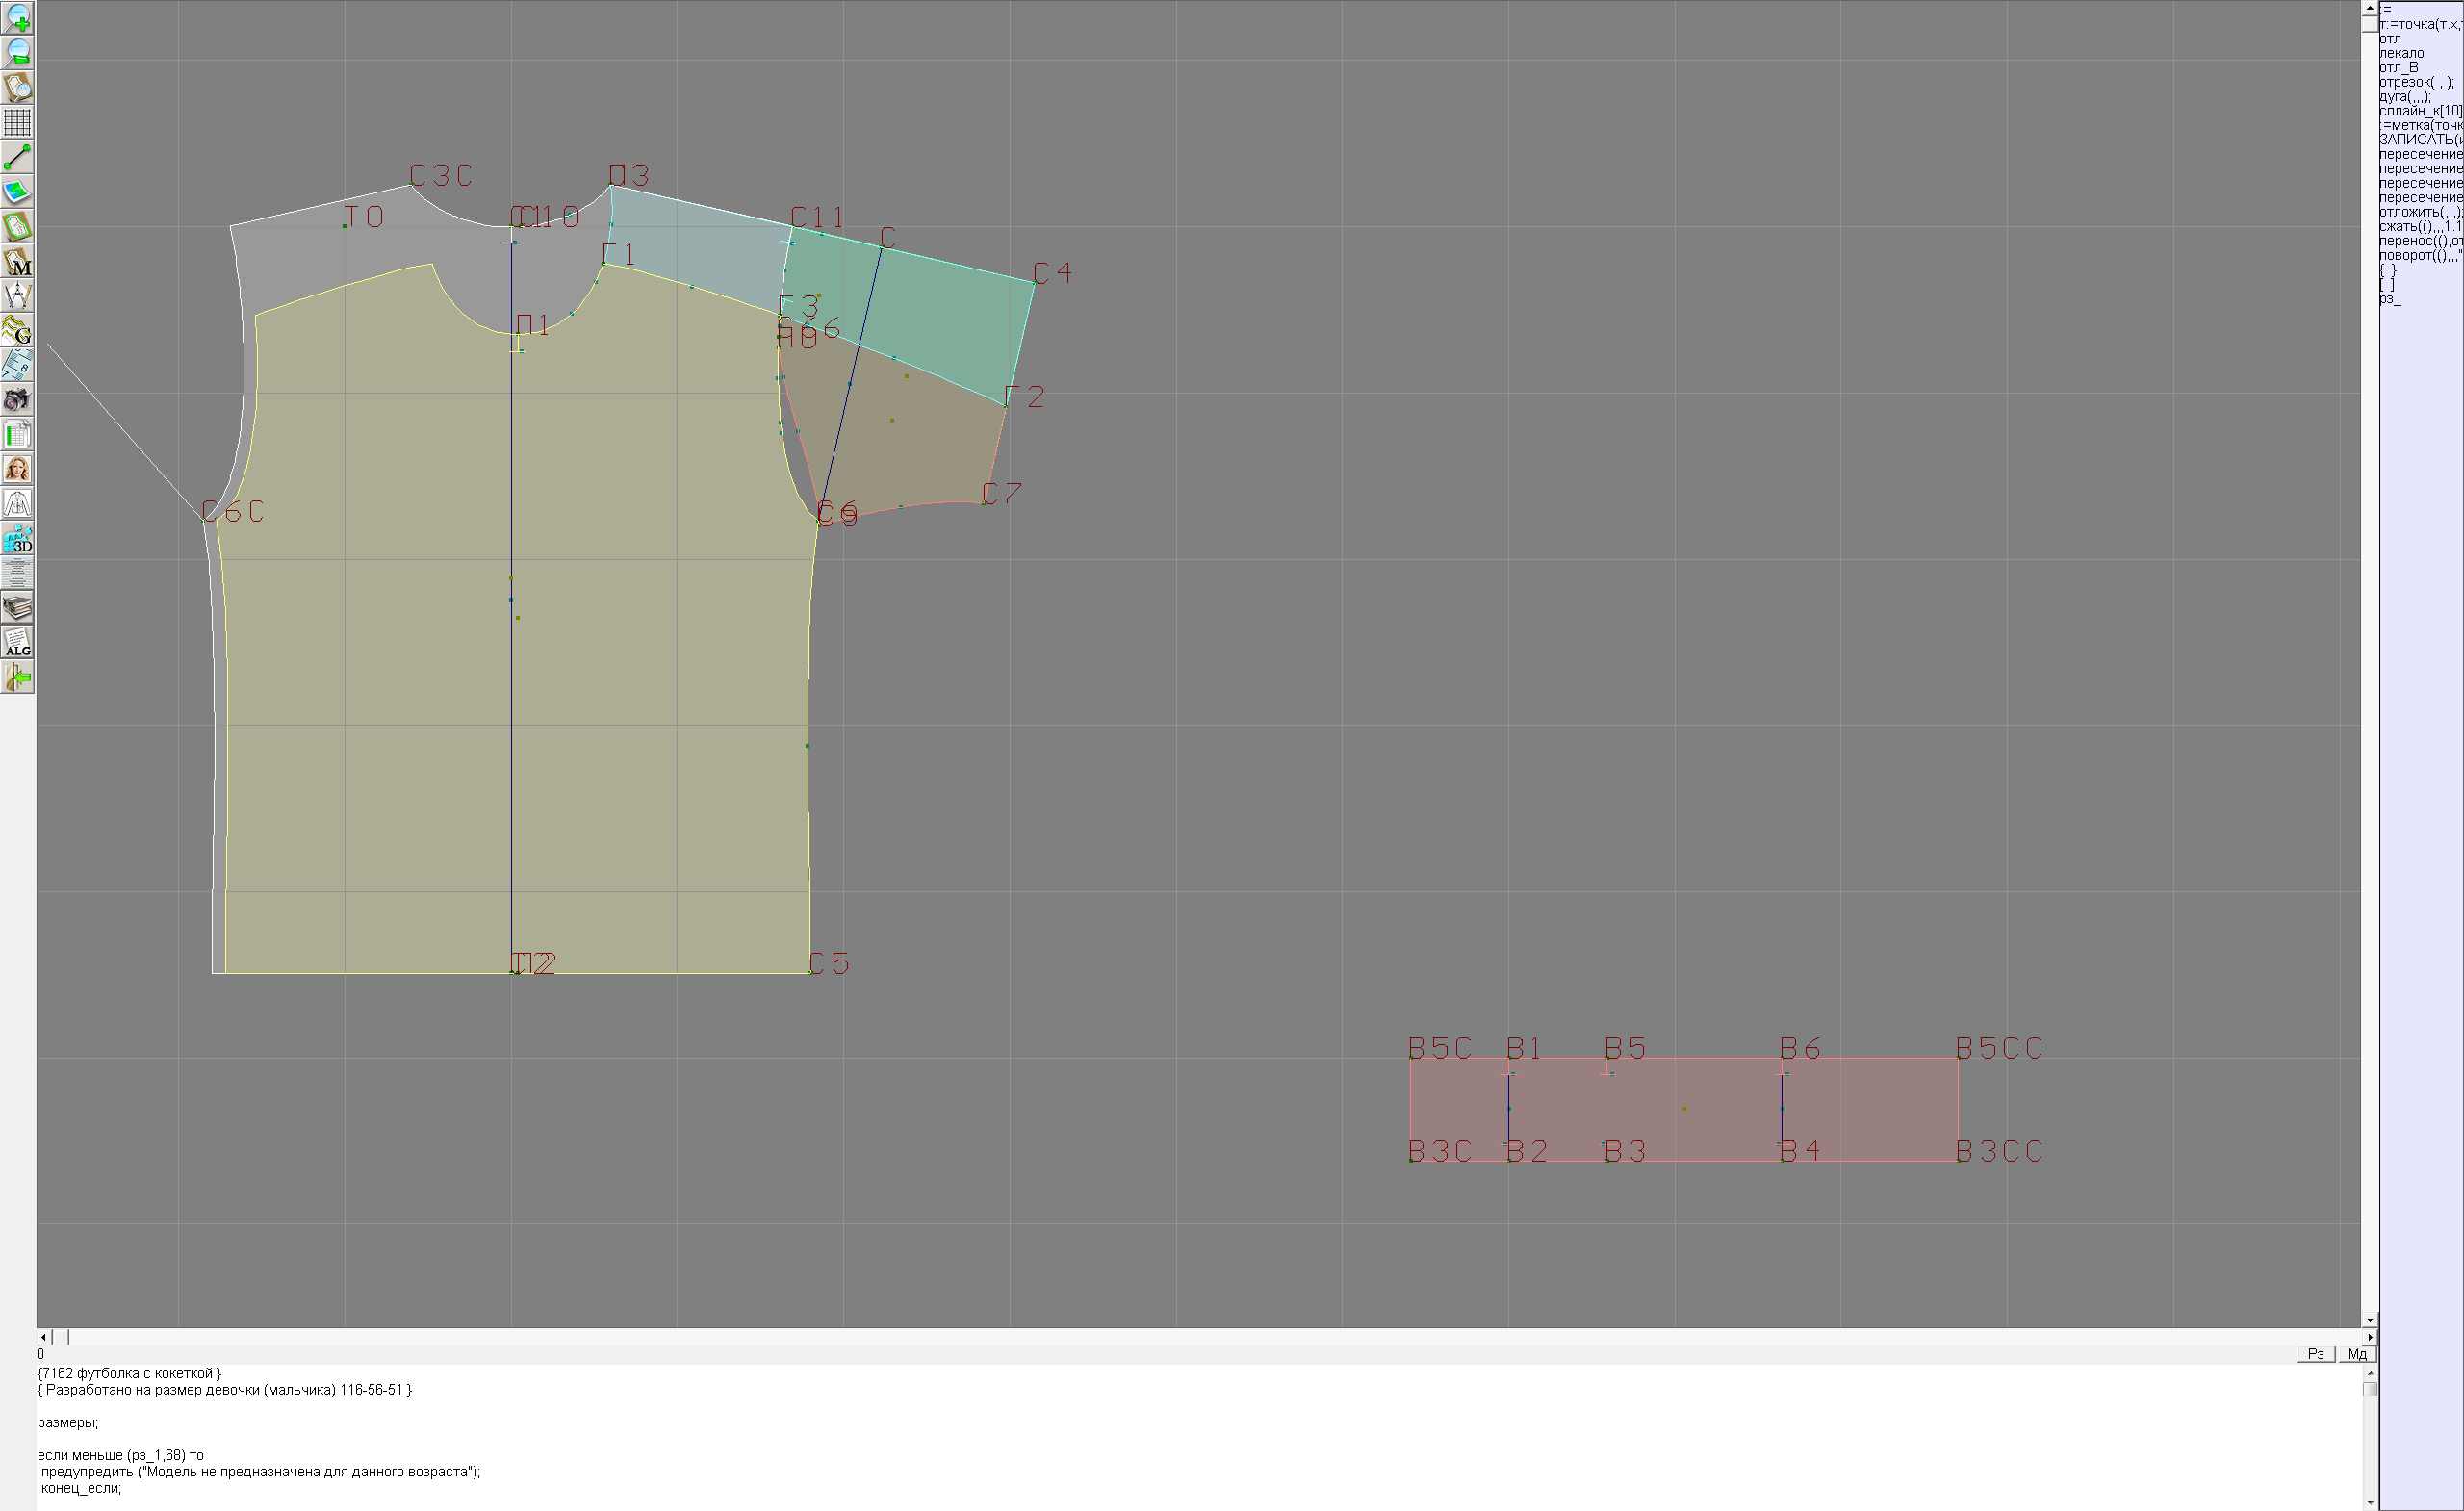Select the line segment tool icon

click(17, 157)
